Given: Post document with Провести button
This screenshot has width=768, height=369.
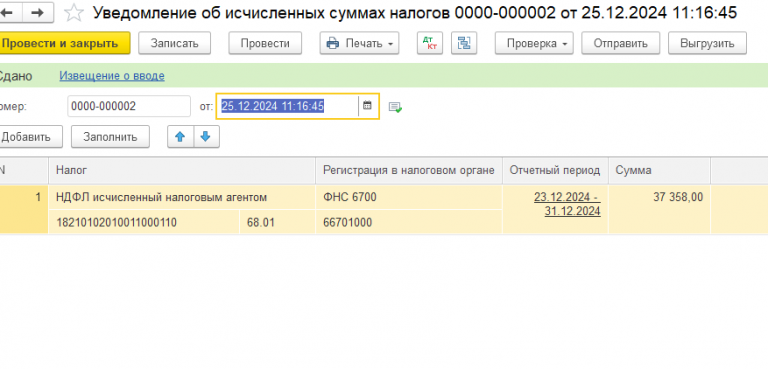Looking at the screenshot, I should pos(265,43).
